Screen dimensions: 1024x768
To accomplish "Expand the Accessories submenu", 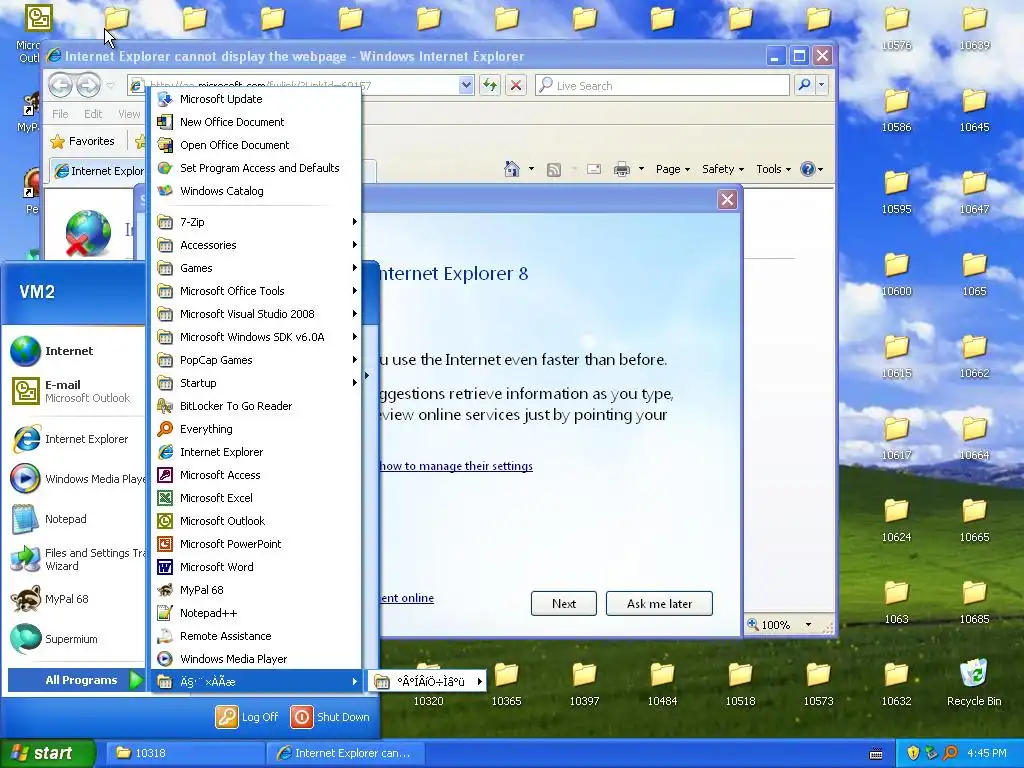I will [256, 245].
